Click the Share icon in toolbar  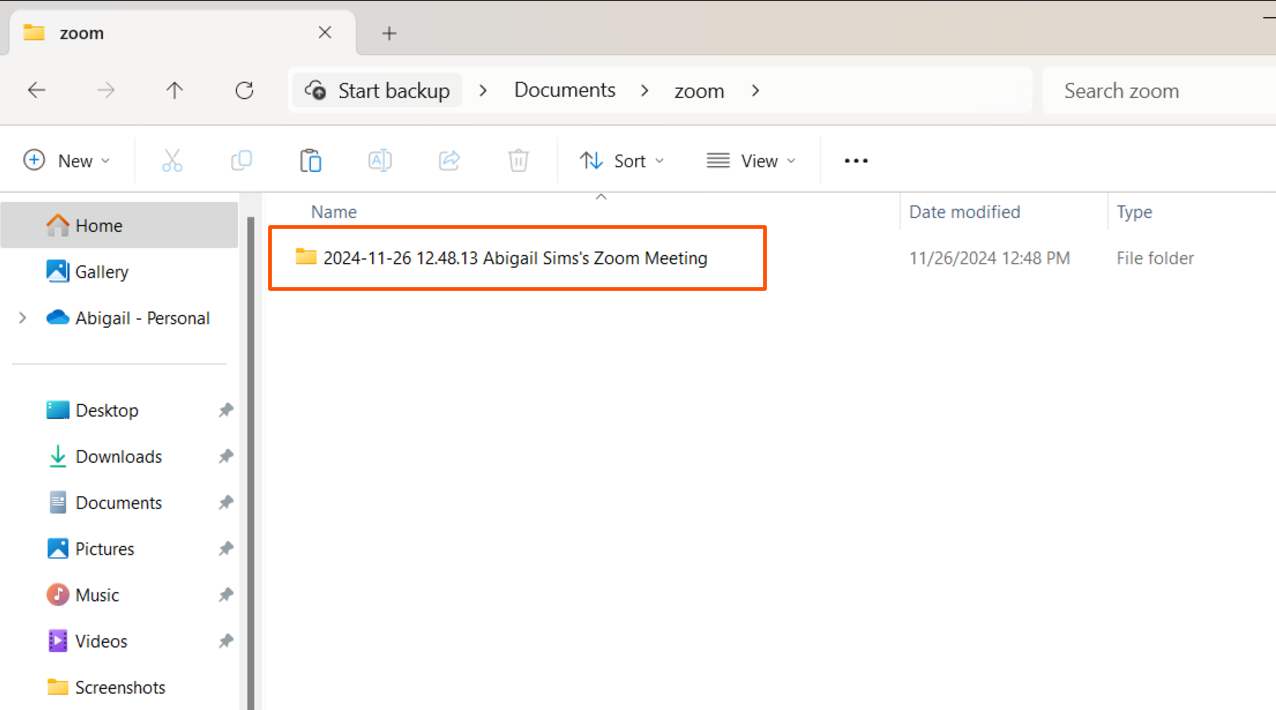click(x=449, y=161)
